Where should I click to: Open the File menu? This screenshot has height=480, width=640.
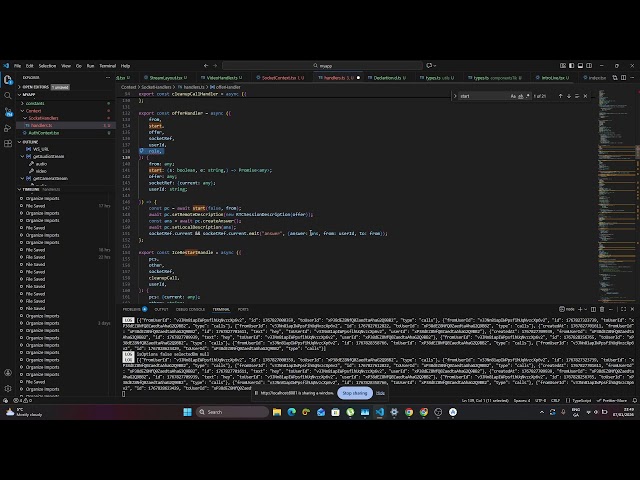click(18, 66)
